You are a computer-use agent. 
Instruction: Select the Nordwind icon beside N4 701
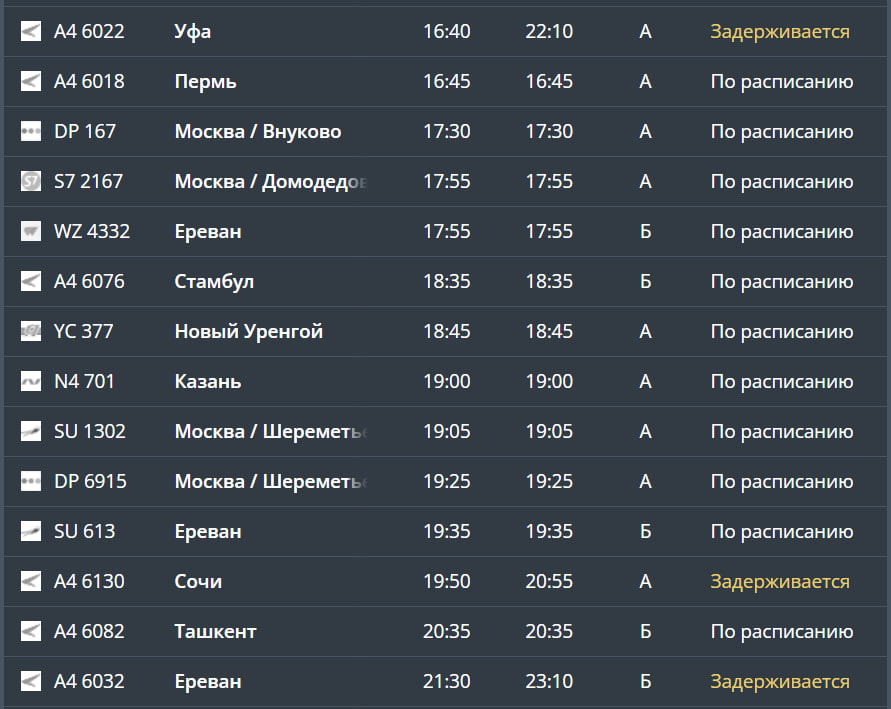[31, 382]
